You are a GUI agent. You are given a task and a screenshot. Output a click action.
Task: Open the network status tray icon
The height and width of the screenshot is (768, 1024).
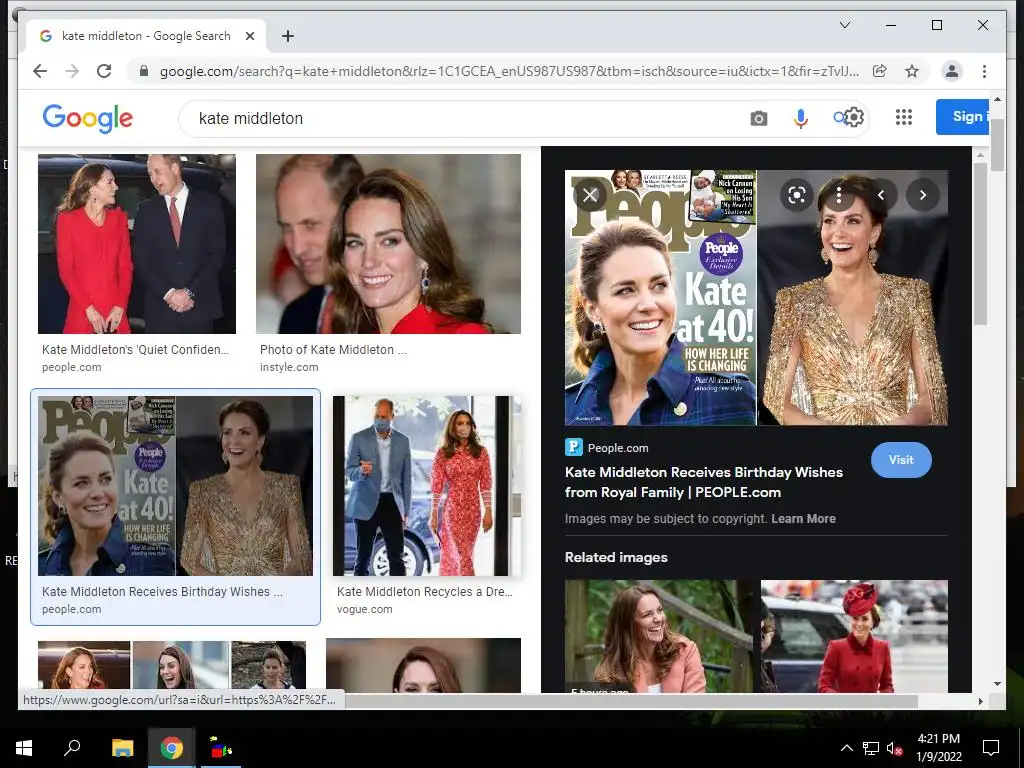click(x=871, y=748)
